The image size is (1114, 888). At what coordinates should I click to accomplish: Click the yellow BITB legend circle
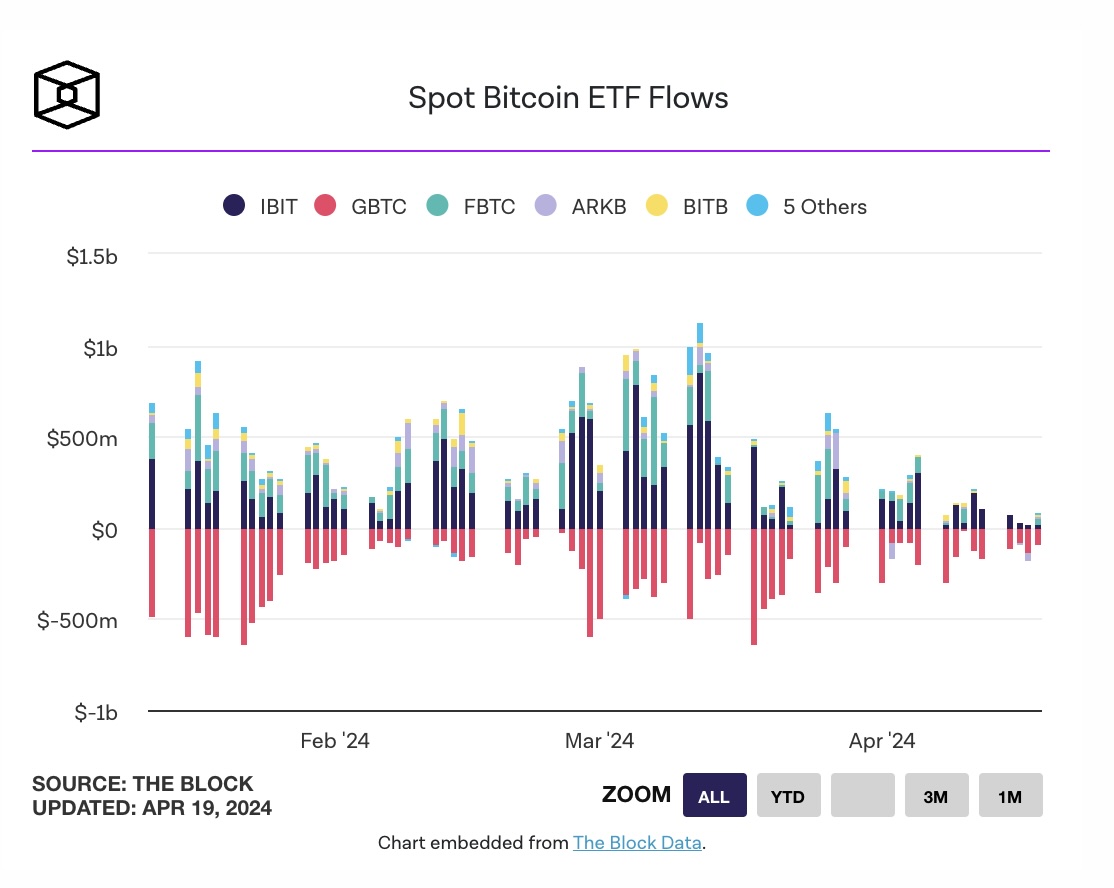tap(656, 205)
